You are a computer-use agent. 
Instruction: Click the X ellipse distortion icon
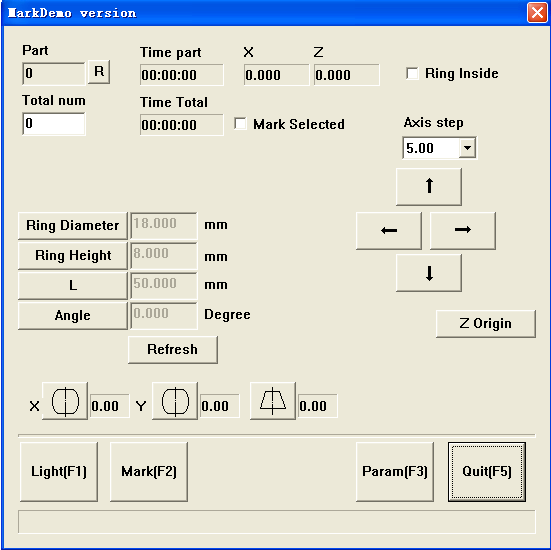click(x=65, y=401)
